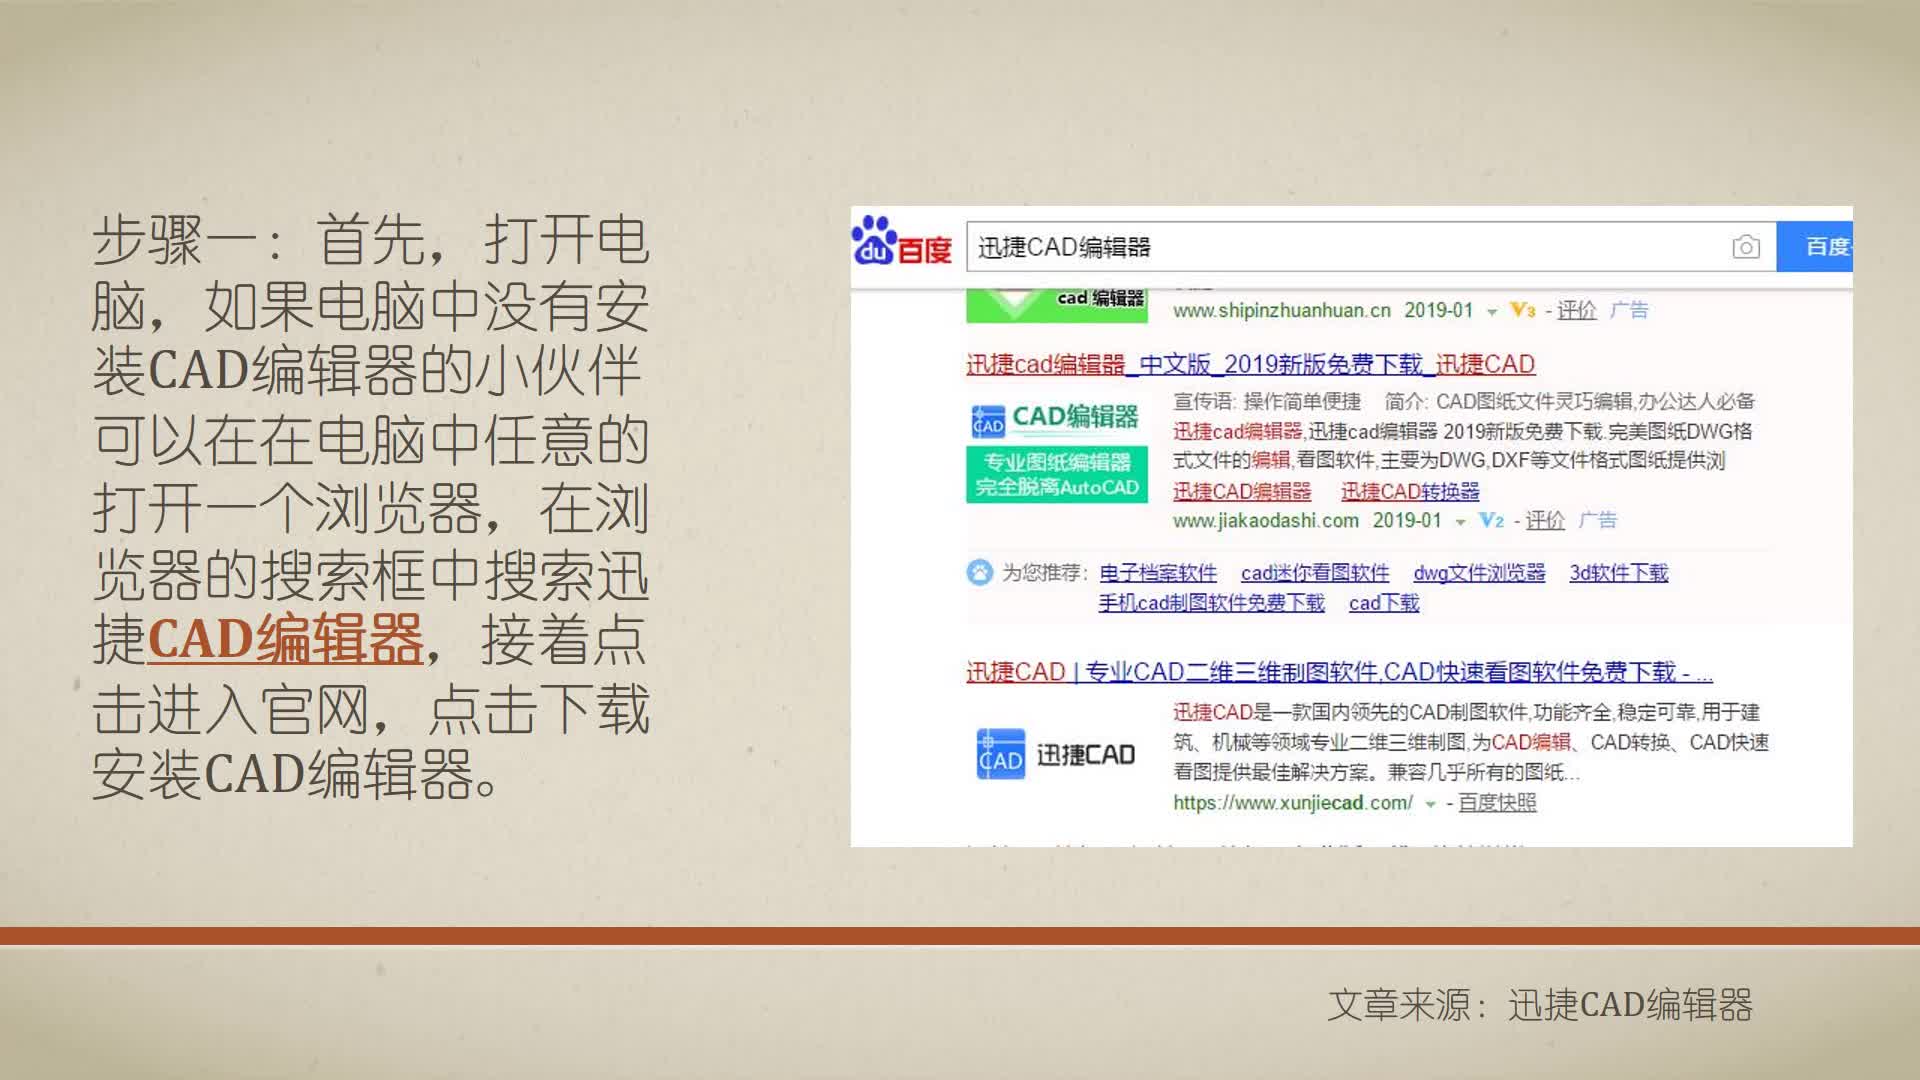Click the V2 credibility badge icon
The image size is (1920, 1080).
[1490, 520]
